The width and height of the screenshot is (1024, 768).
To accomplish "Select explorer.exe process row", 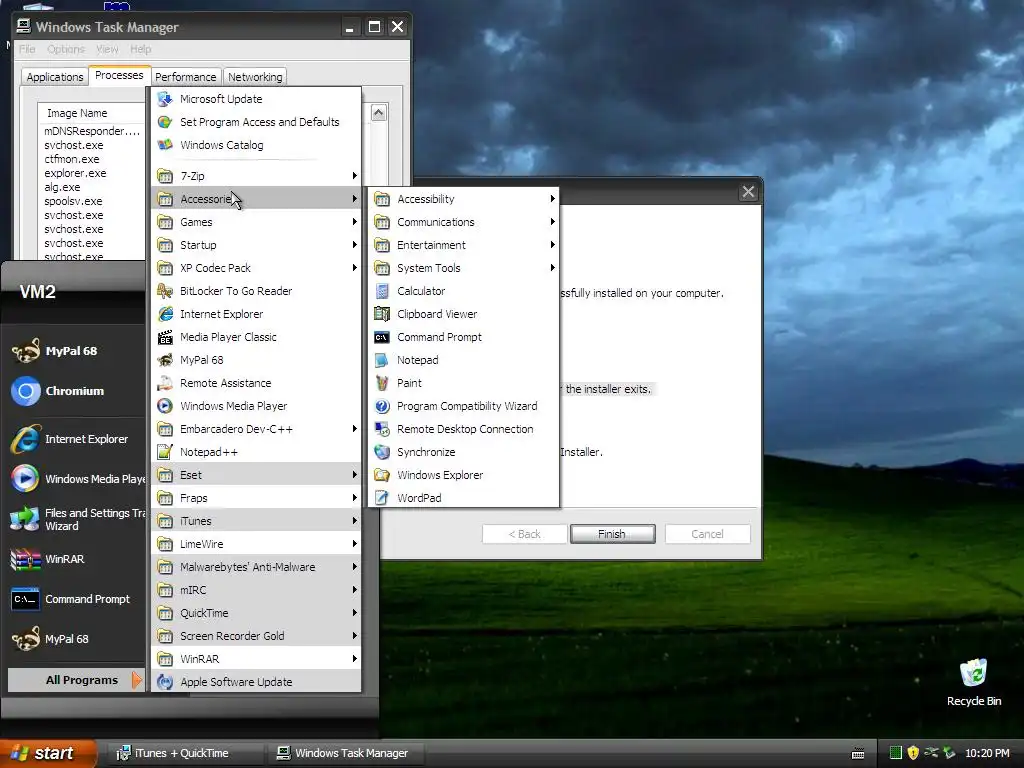I will coord(75,173).
